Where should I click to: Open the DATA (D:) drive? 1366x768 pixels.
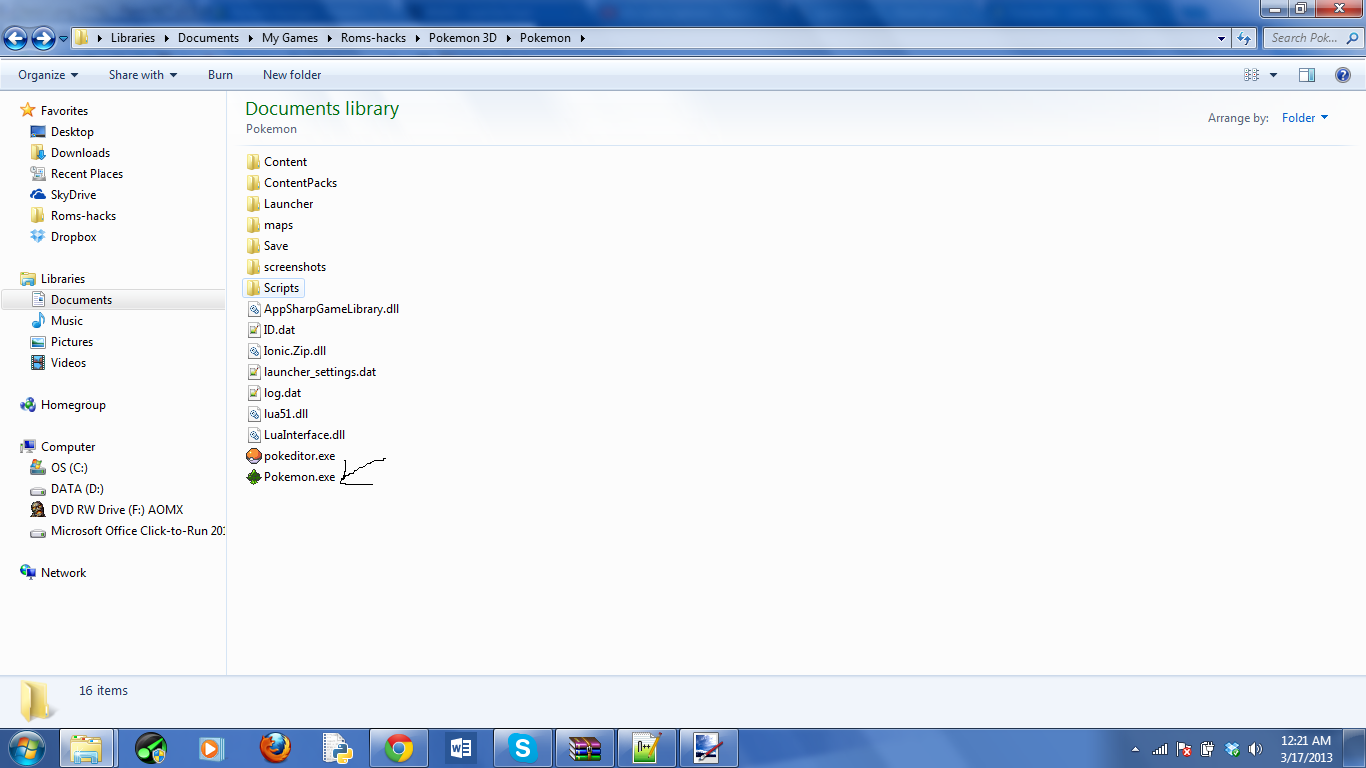(67, 489)
